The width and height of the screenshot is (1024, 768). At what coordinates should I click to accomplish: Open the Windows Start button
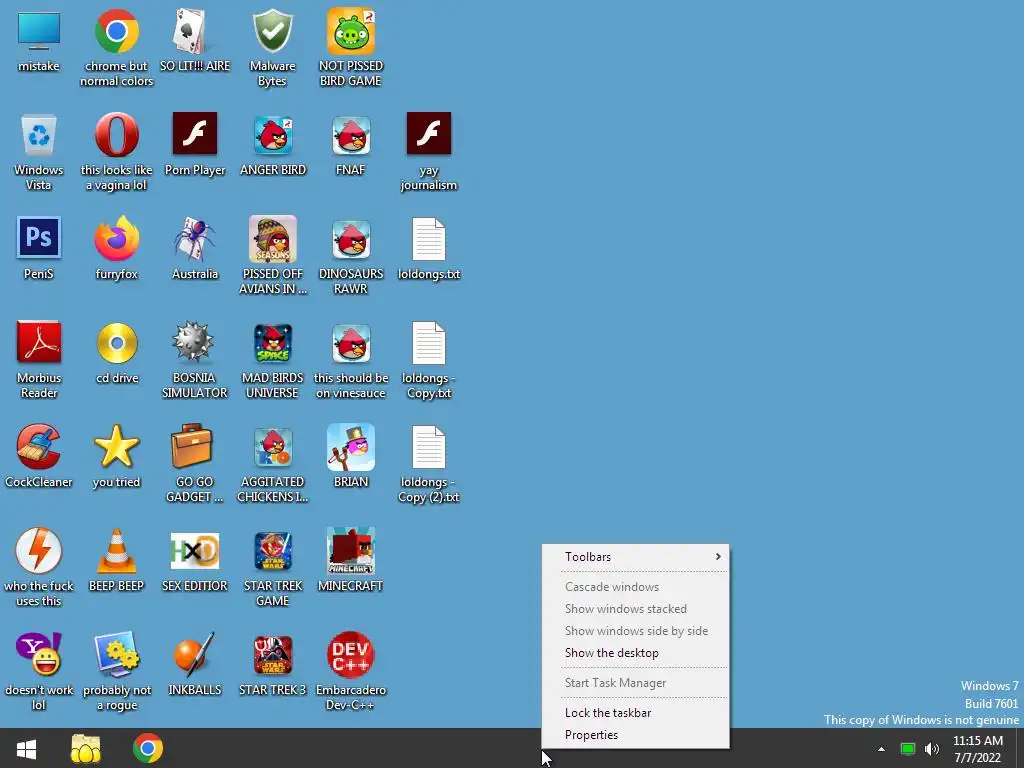pyautogui.click(x=26, y=748)
